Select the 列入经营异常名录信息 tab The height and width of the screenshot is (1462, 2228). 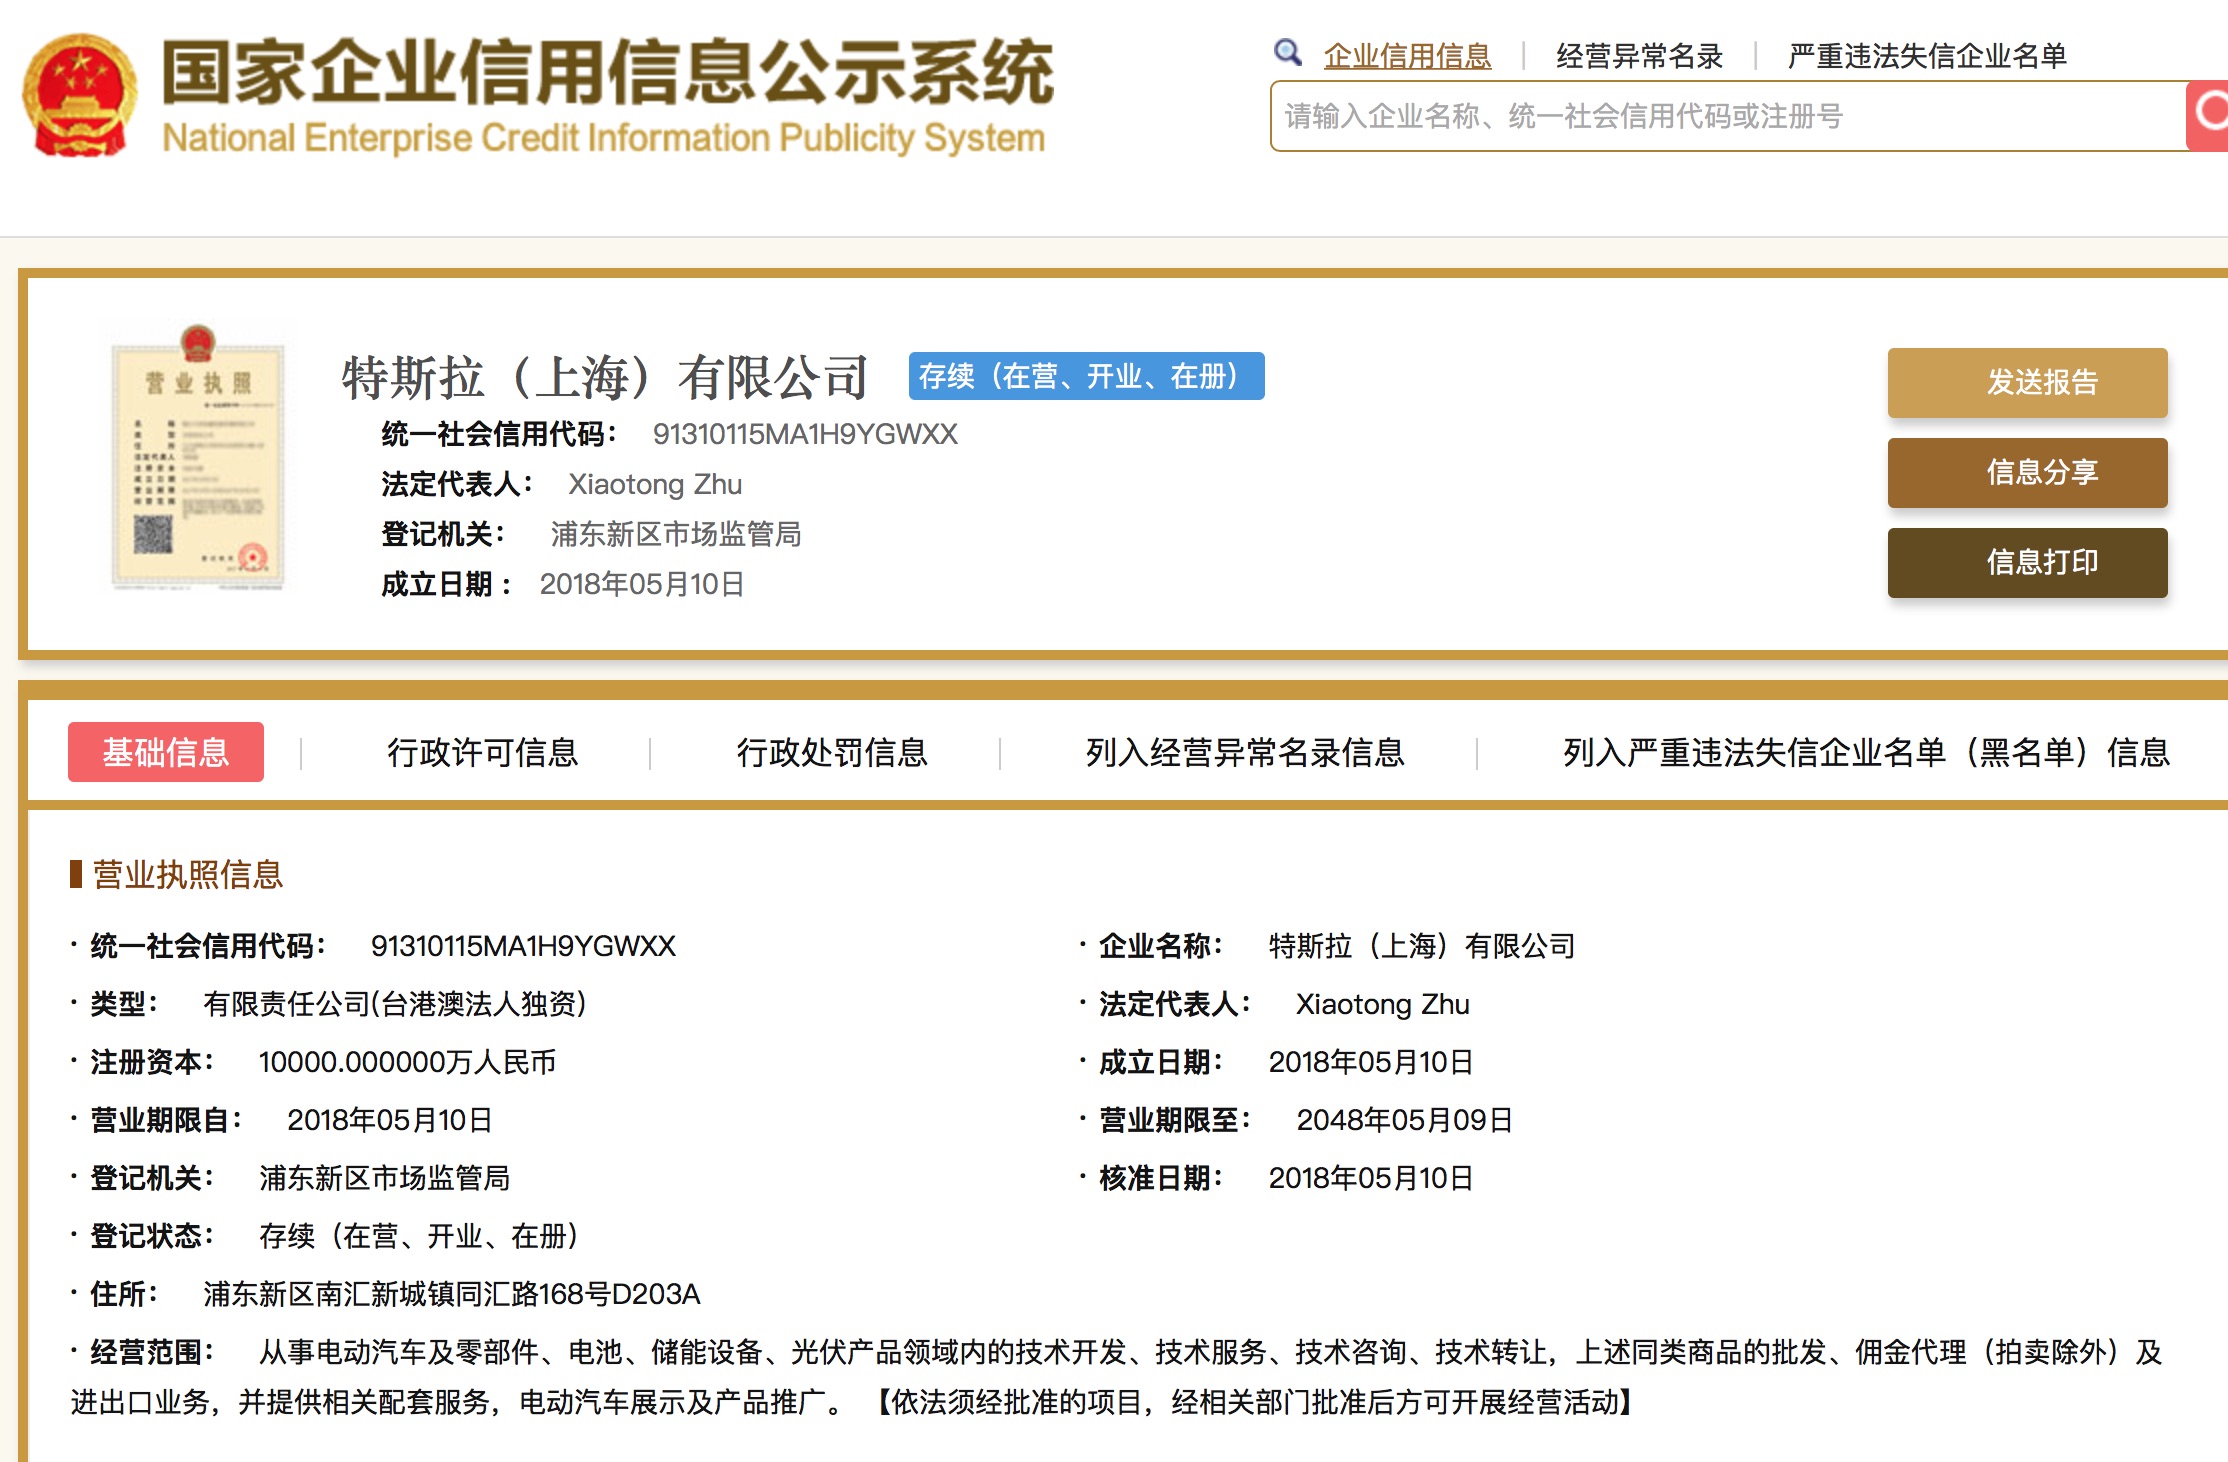pos(1246,753)
